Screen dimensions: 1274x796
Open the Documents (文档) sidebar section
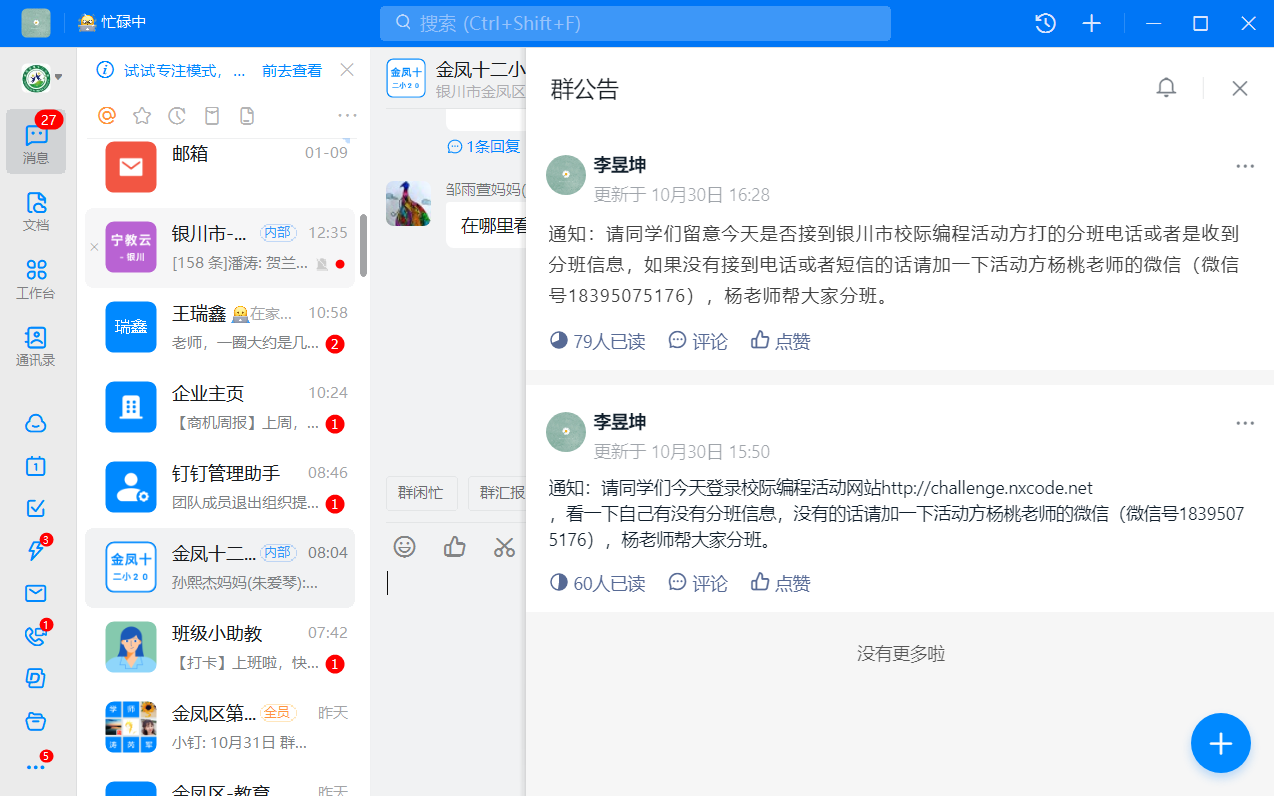coord(36,211)
